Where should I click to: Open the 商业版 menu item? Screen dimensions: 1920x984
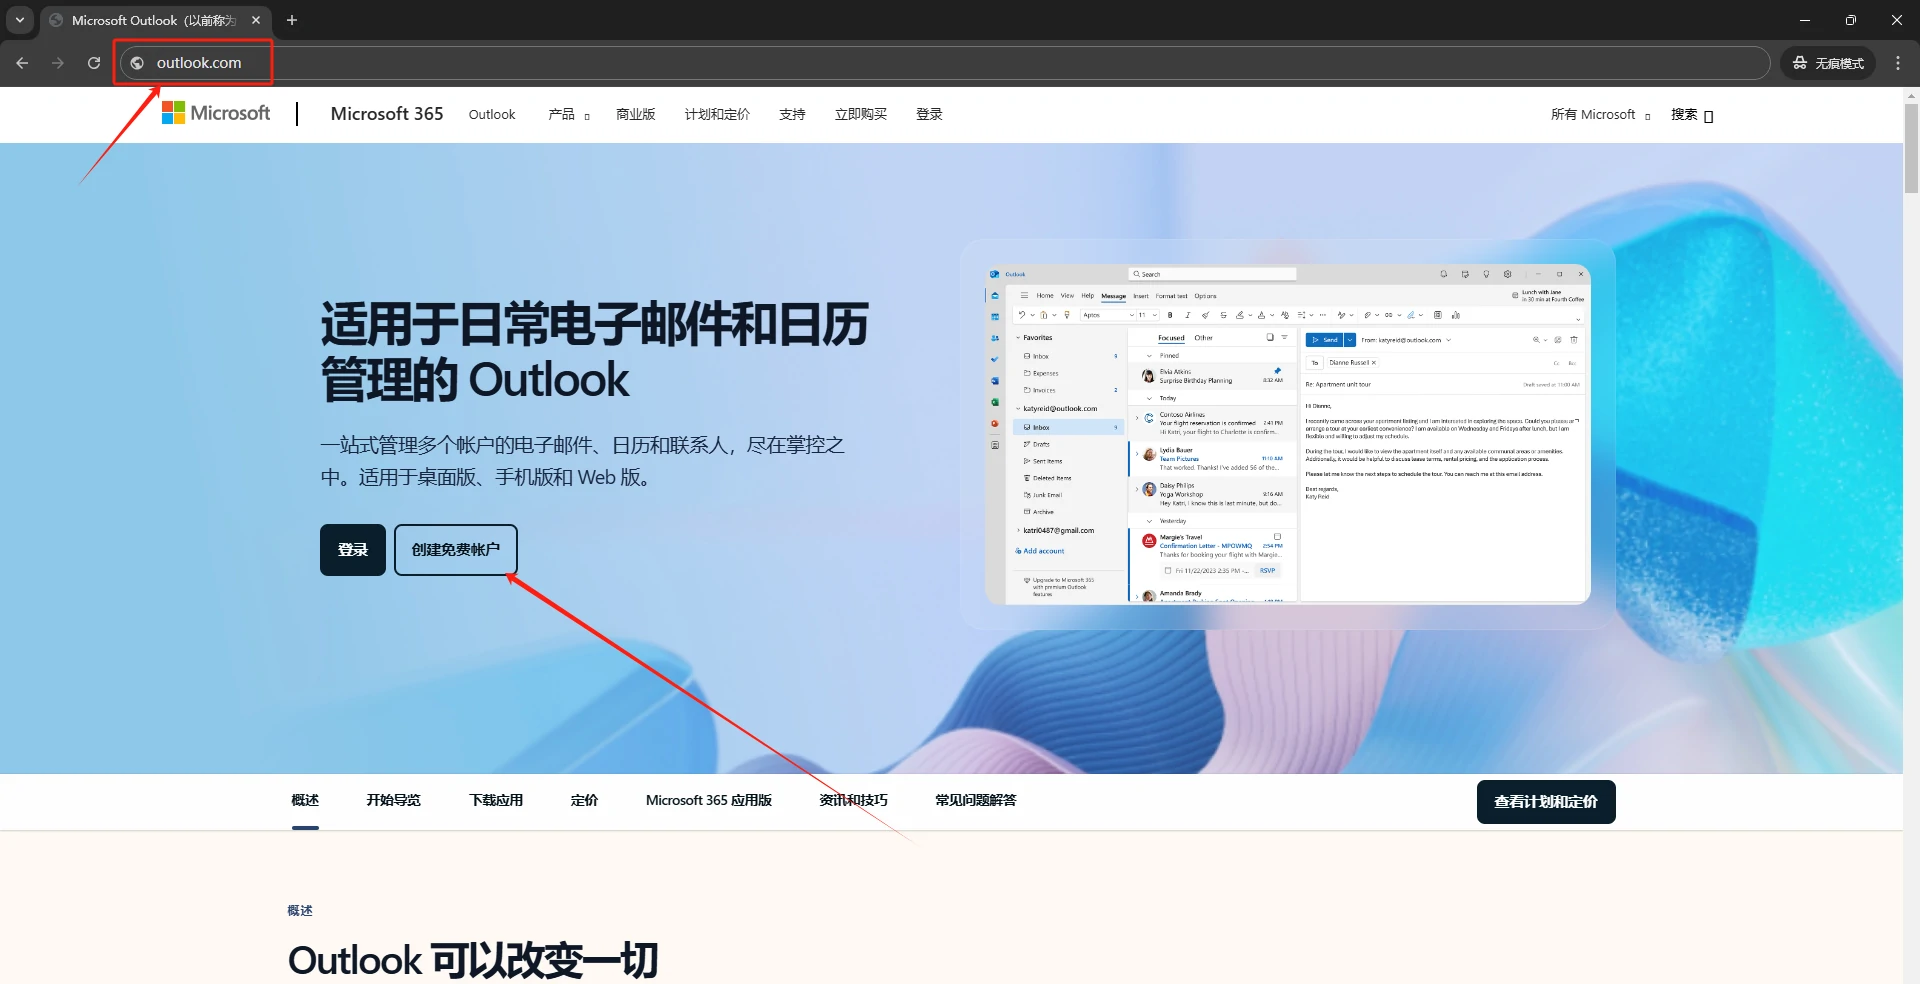pyautogui.click(x=636, y=115)
